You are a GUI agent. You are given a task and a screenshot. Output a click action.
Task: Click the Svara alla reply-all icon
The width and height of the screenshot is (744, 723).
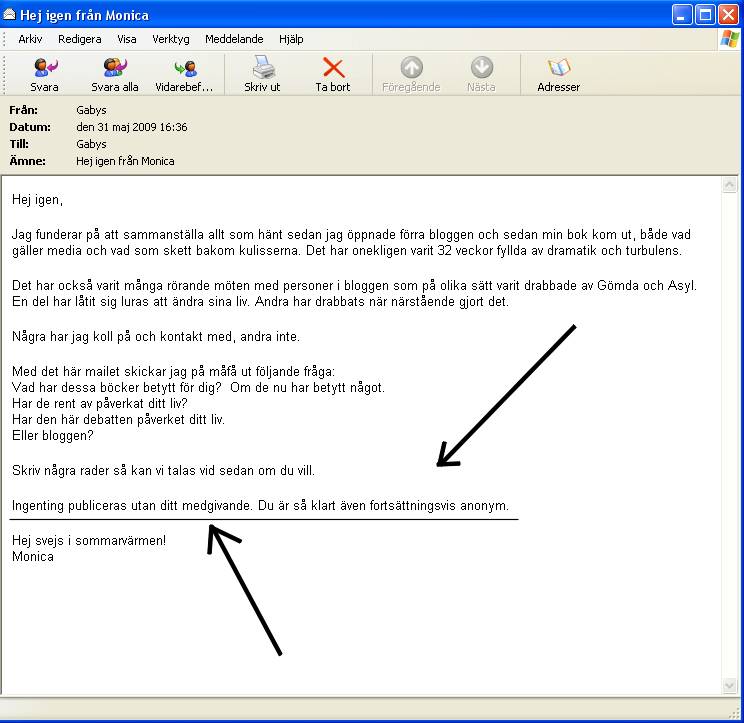coord(115,67)
